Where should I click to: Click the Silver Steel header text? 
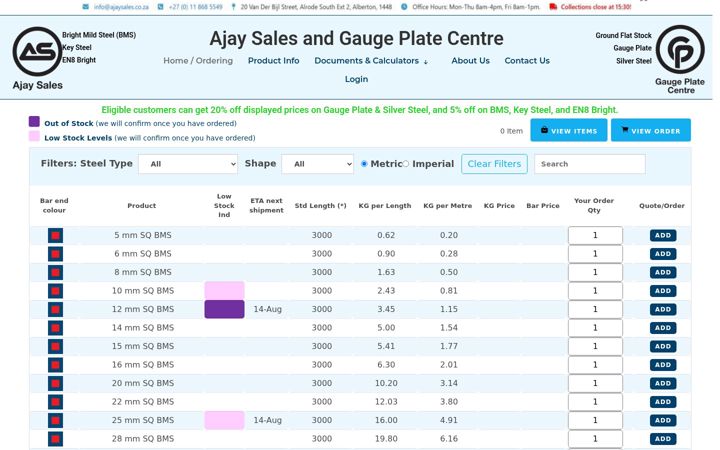click(634, 61)
